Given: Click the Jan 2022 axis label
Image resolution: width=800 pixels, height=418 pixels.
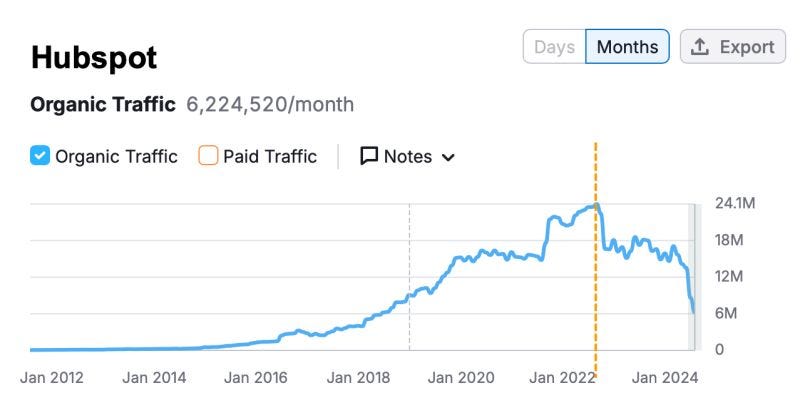Looking at the screenshot, I should [562, 378].
